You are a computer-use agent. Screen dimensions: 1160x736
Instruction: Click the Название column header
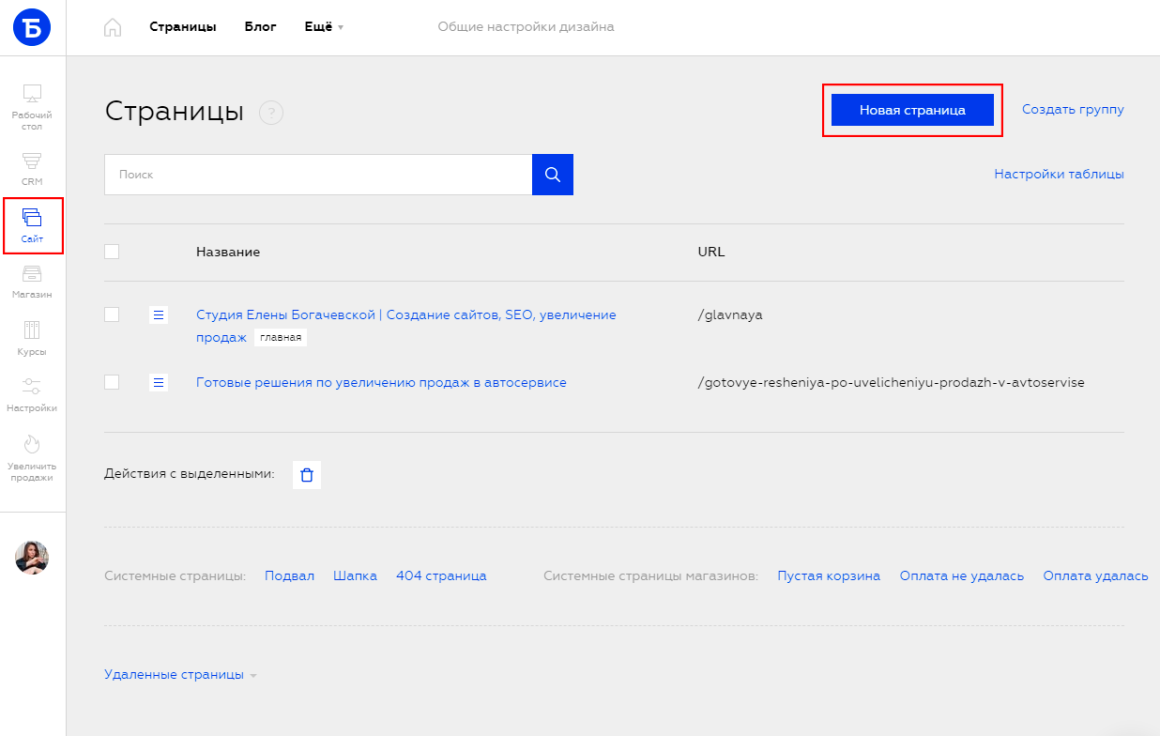coord(228,251)
